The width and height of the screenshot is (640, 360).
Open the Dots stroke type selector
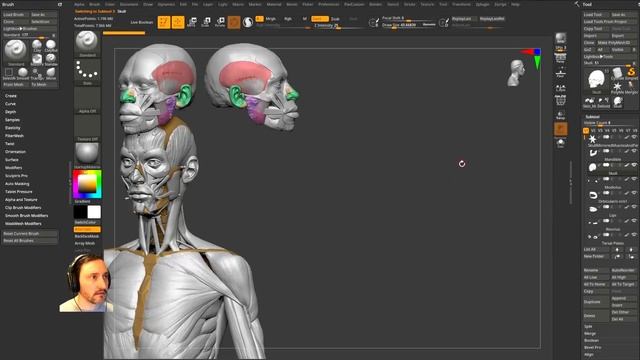tap(87, 73)
